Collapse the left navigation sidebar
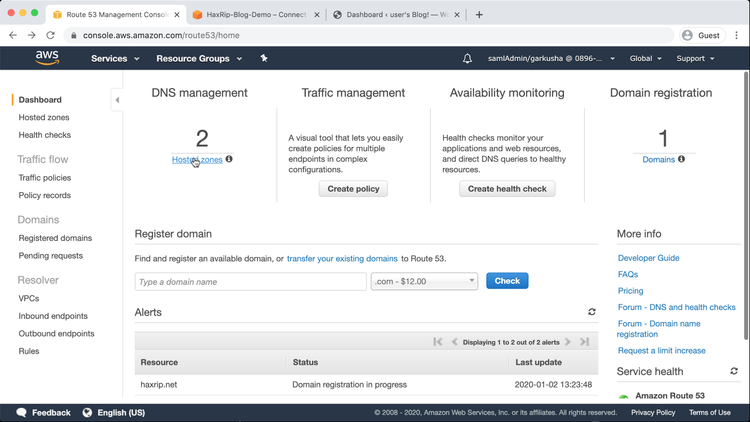 (x=117, y=100)
